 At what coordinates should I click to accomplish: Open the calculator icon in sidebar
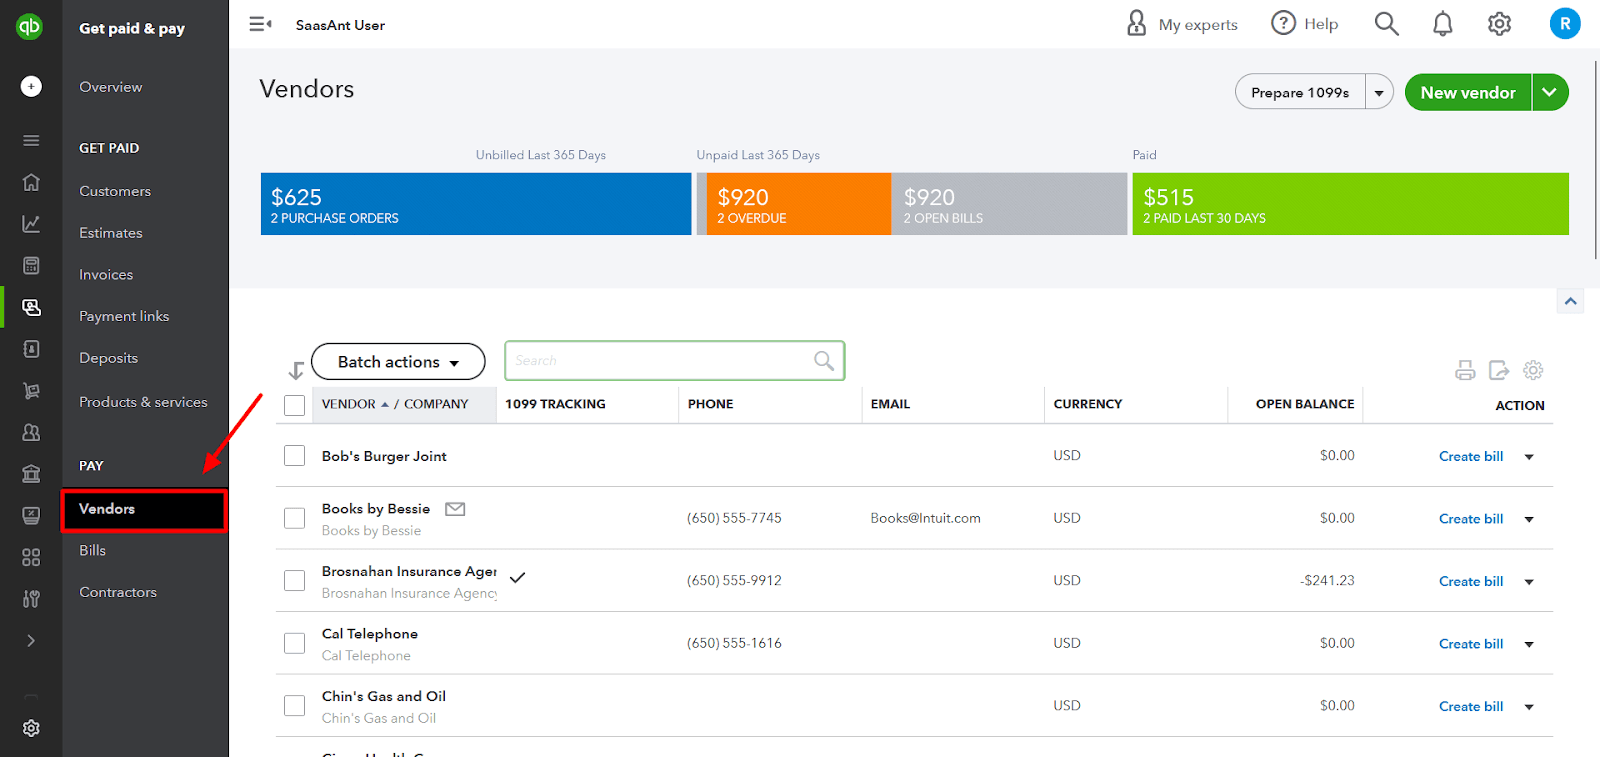(31, 266)
